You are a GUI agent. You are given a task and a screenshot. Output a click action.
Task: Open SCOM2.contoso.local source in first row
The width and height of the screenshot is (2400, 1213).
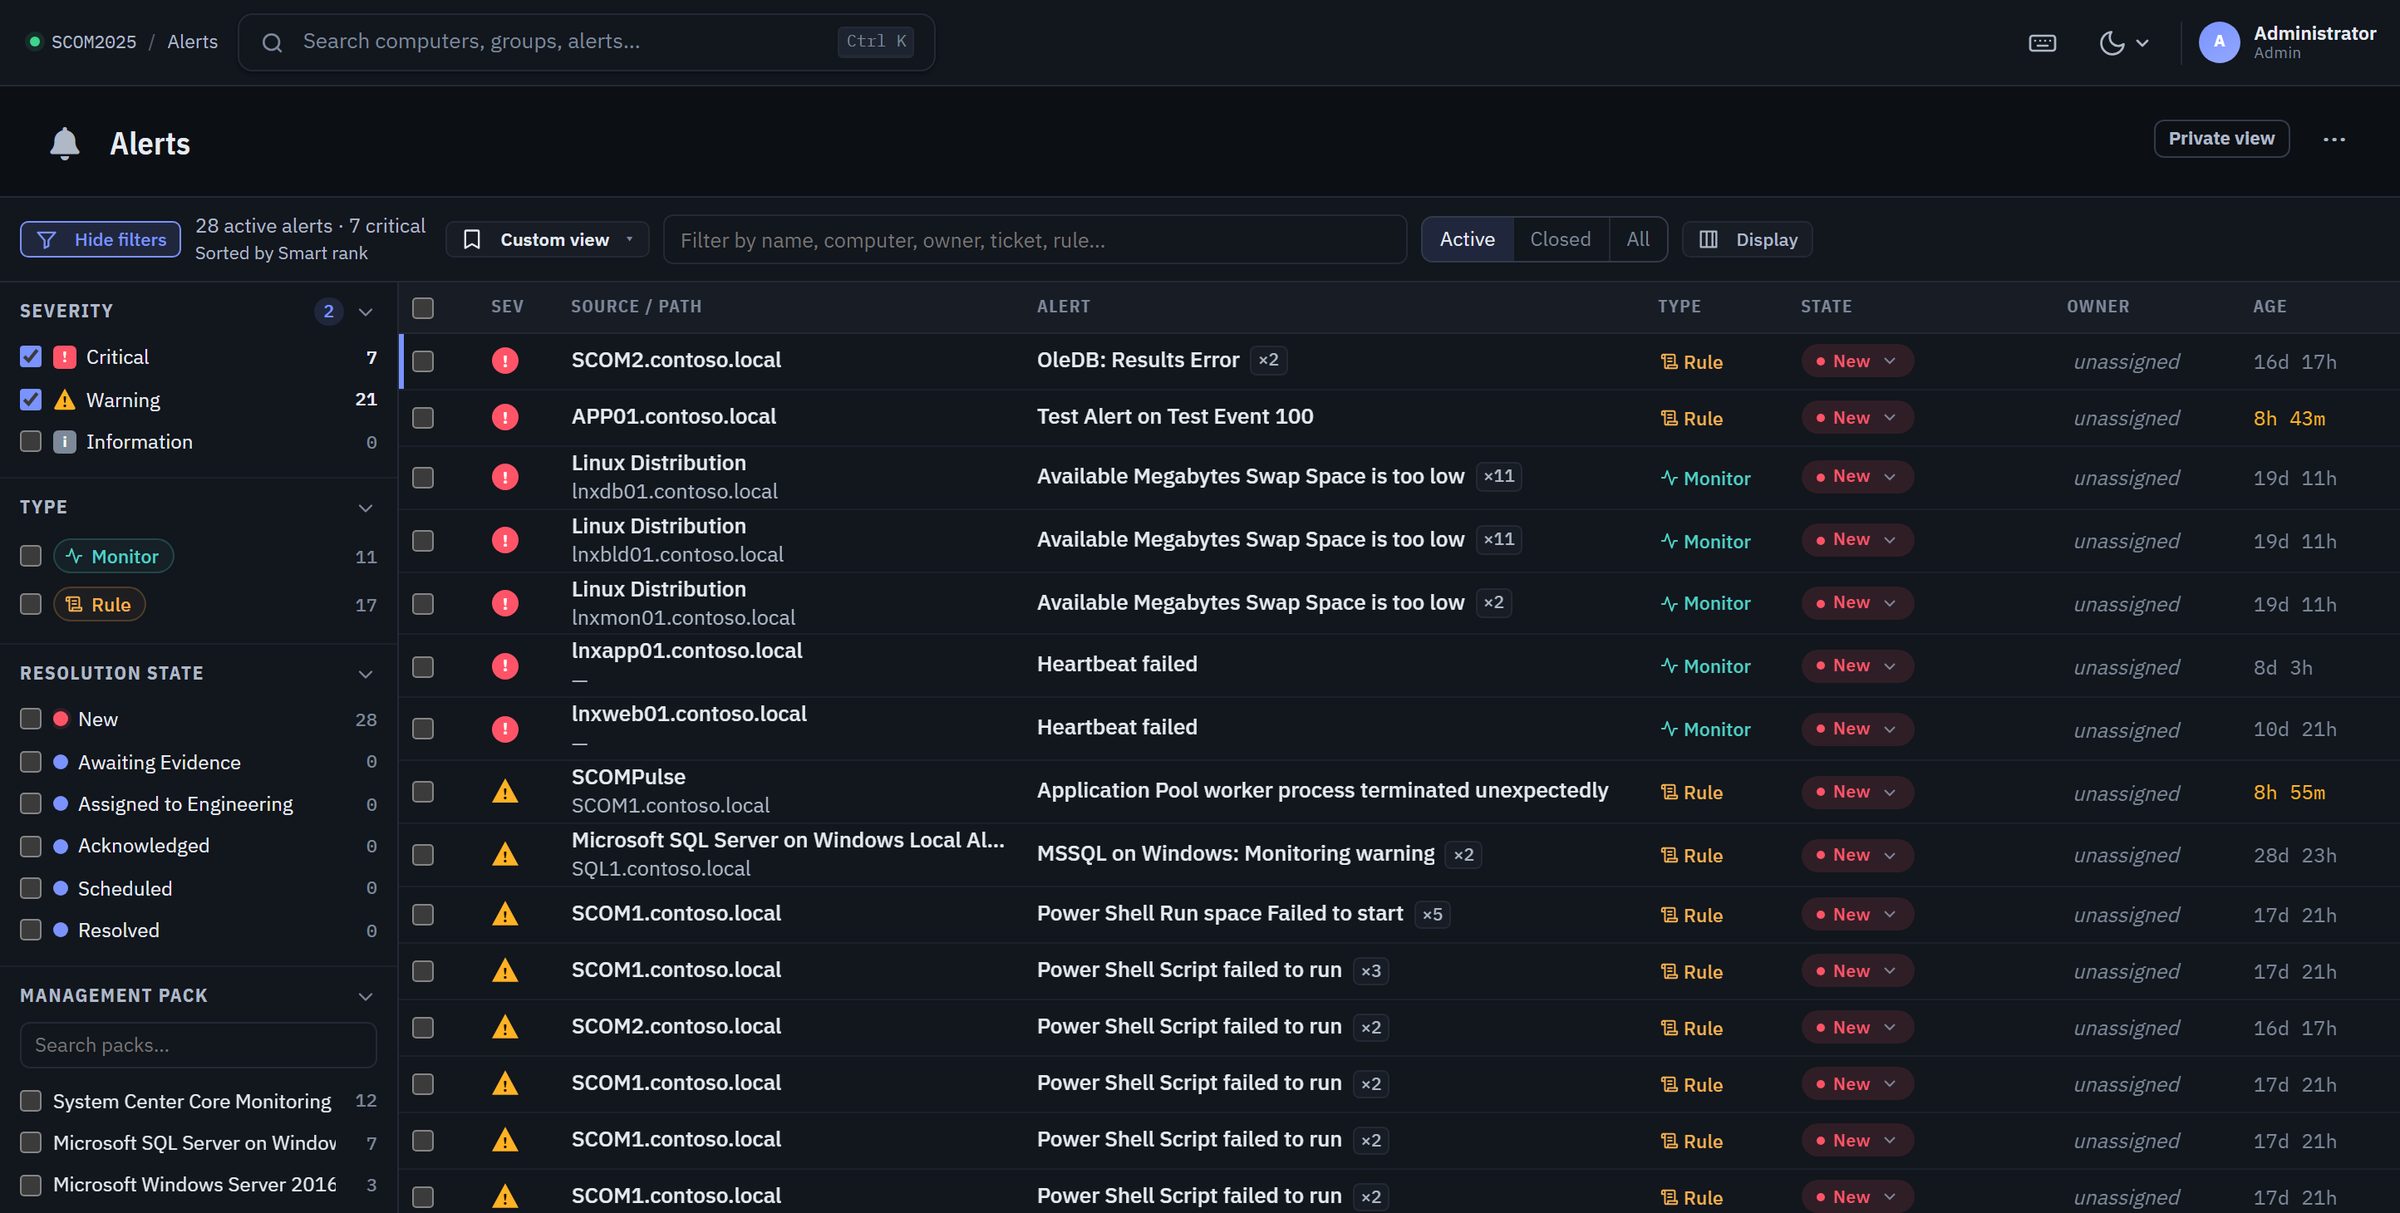676,360
